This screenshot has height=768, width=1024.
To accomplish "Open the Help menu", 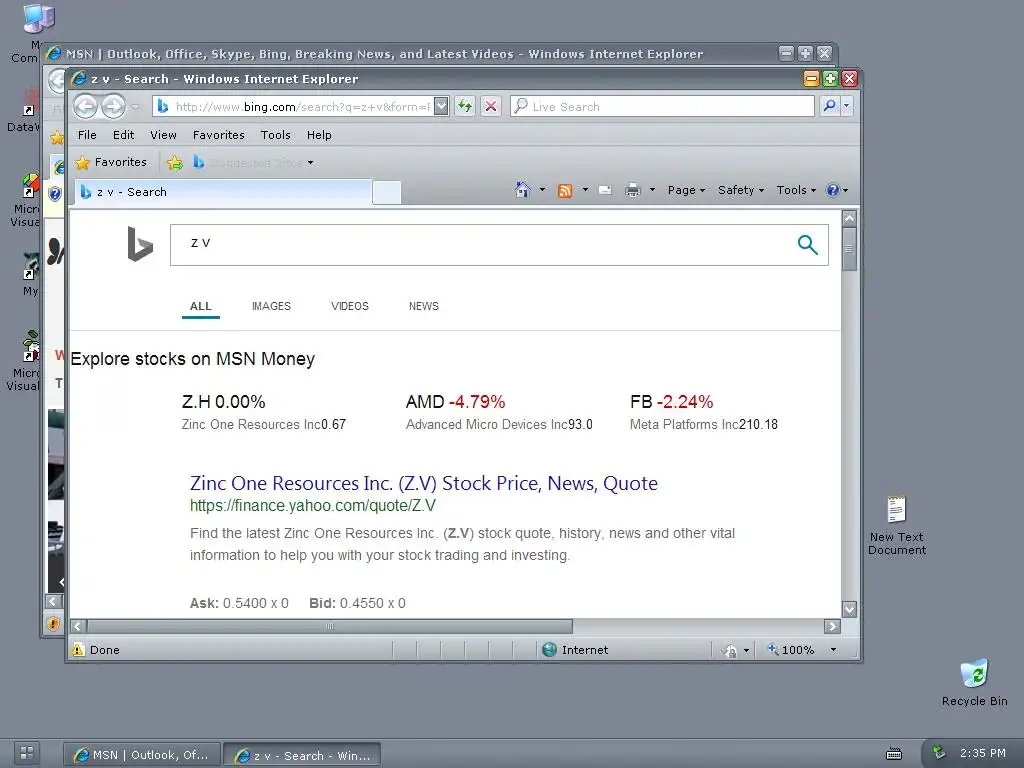I will coord(319,135).
